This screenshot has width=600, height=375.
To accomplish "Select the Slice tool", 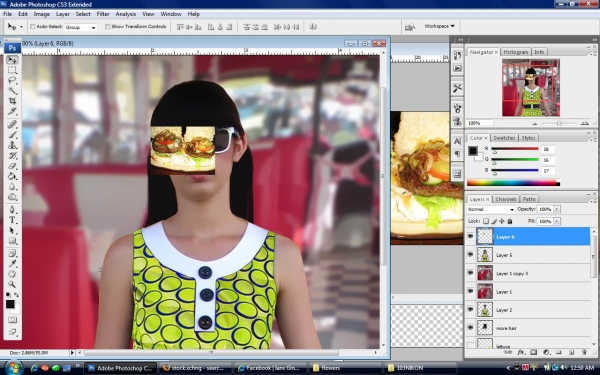I will pyautogui.click(x=12, y=111).
